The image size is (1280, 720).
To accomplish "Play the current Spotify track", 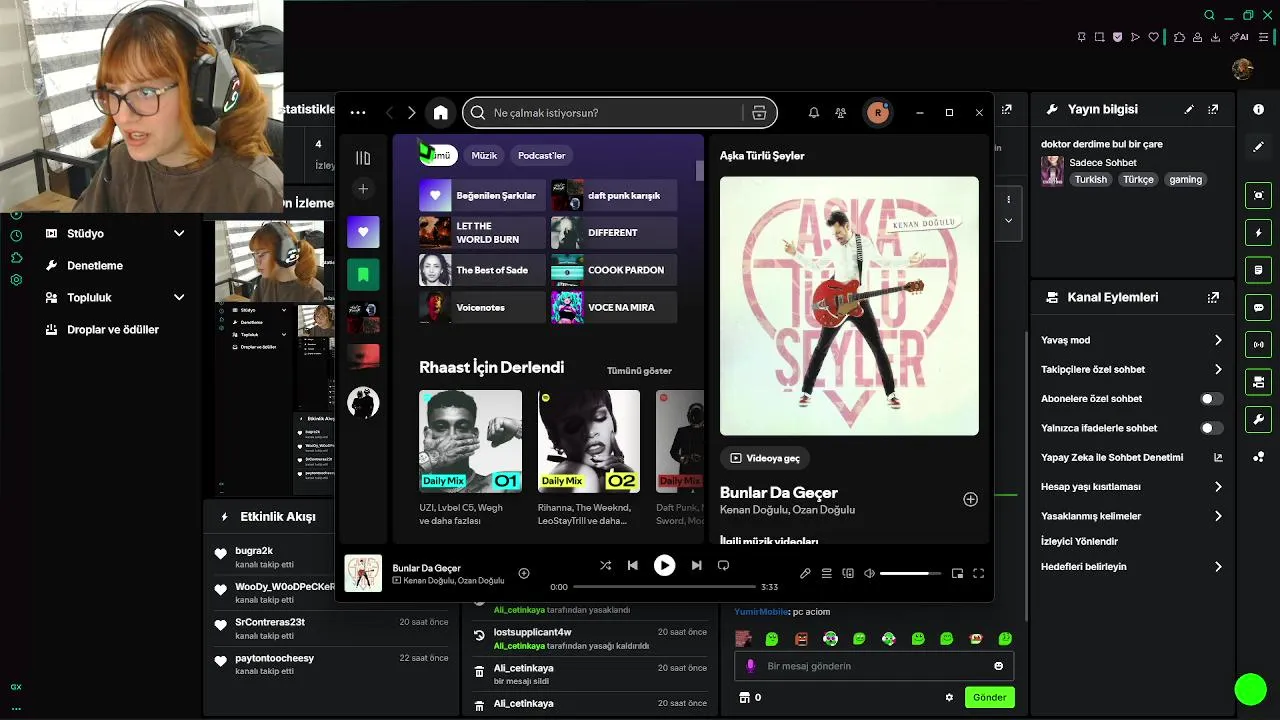I will coord(664,565).
